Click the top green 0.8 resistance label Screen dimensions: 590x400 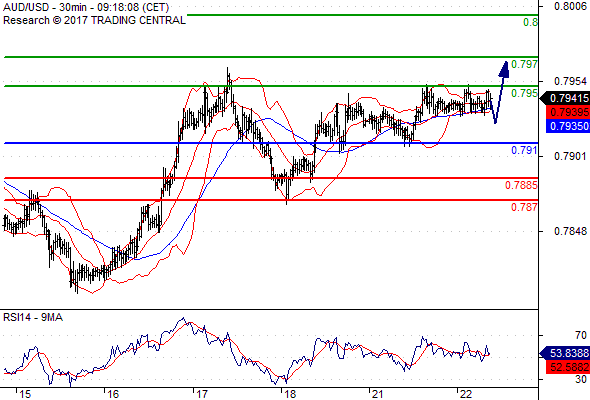pyautogui.click(x=531, y=23)
